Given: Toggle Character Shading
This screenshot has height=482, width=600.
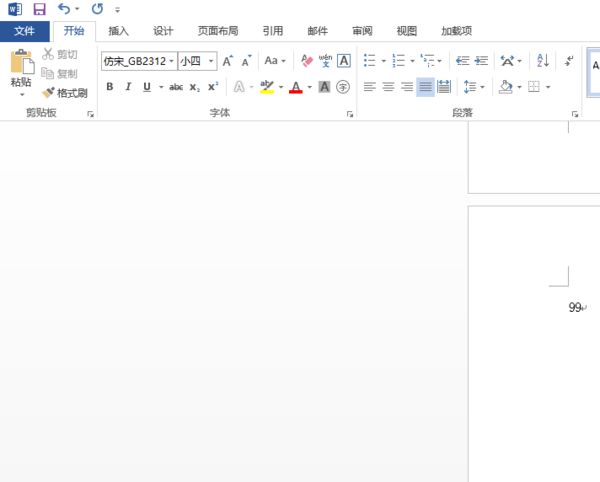Looking at the screenshot, I should [324, 87].
